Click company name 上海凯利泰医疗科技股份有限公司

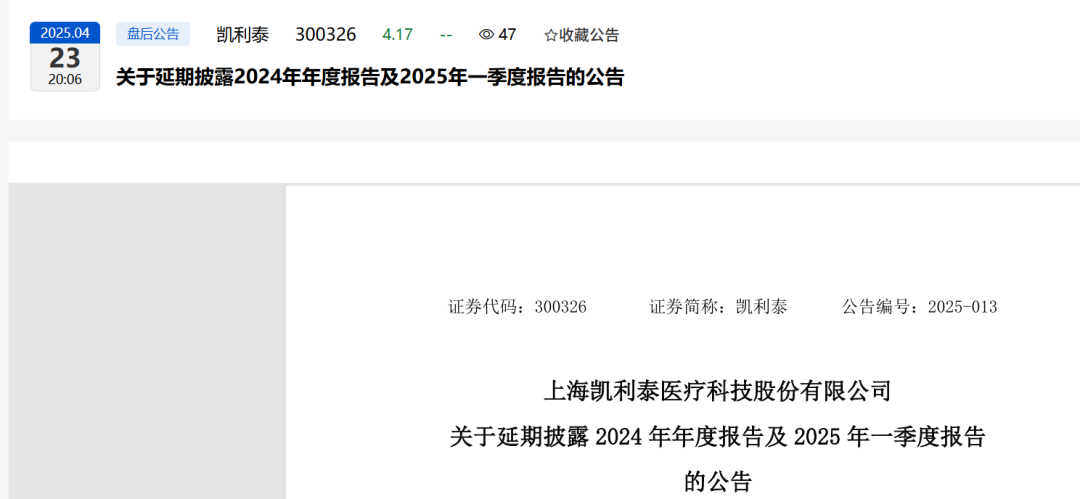tap(718, 392)
